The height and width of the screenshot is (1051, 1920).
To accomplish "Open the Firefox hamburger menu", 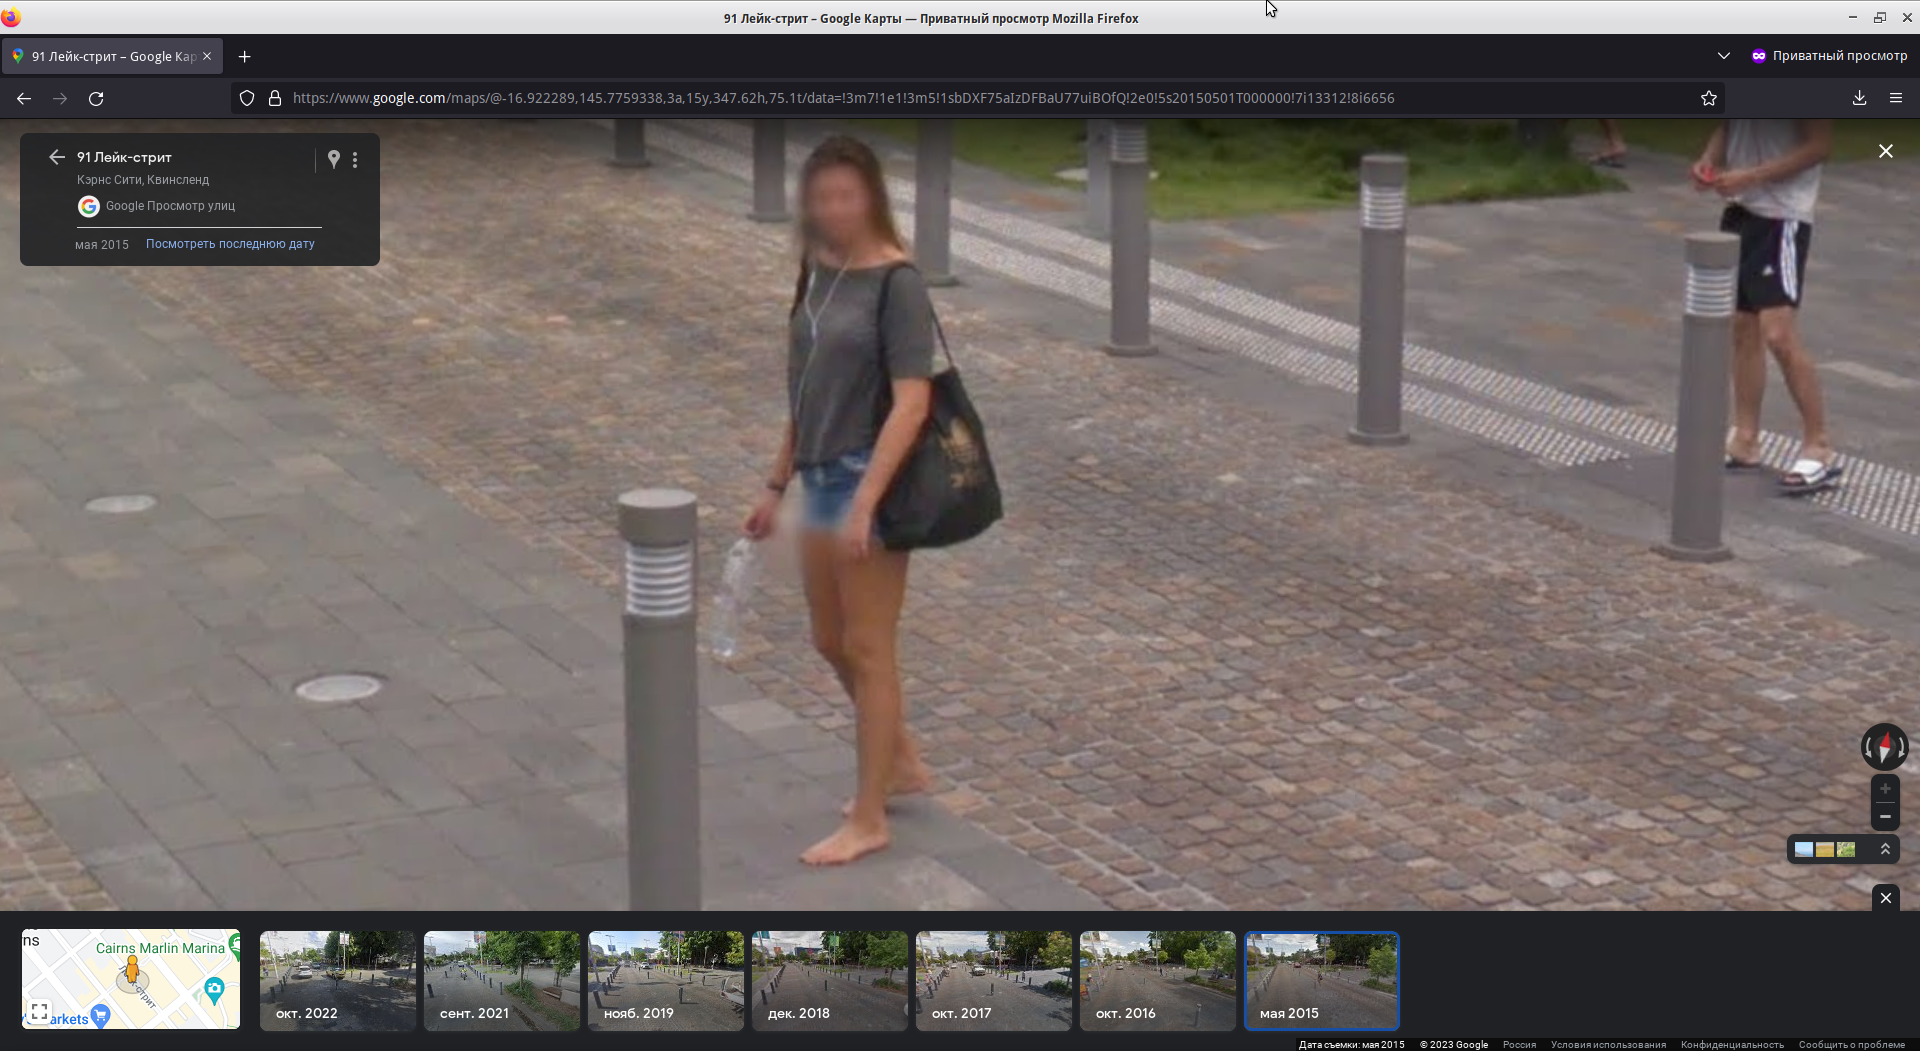I will pyautogui.click(x=1895, y=98).
